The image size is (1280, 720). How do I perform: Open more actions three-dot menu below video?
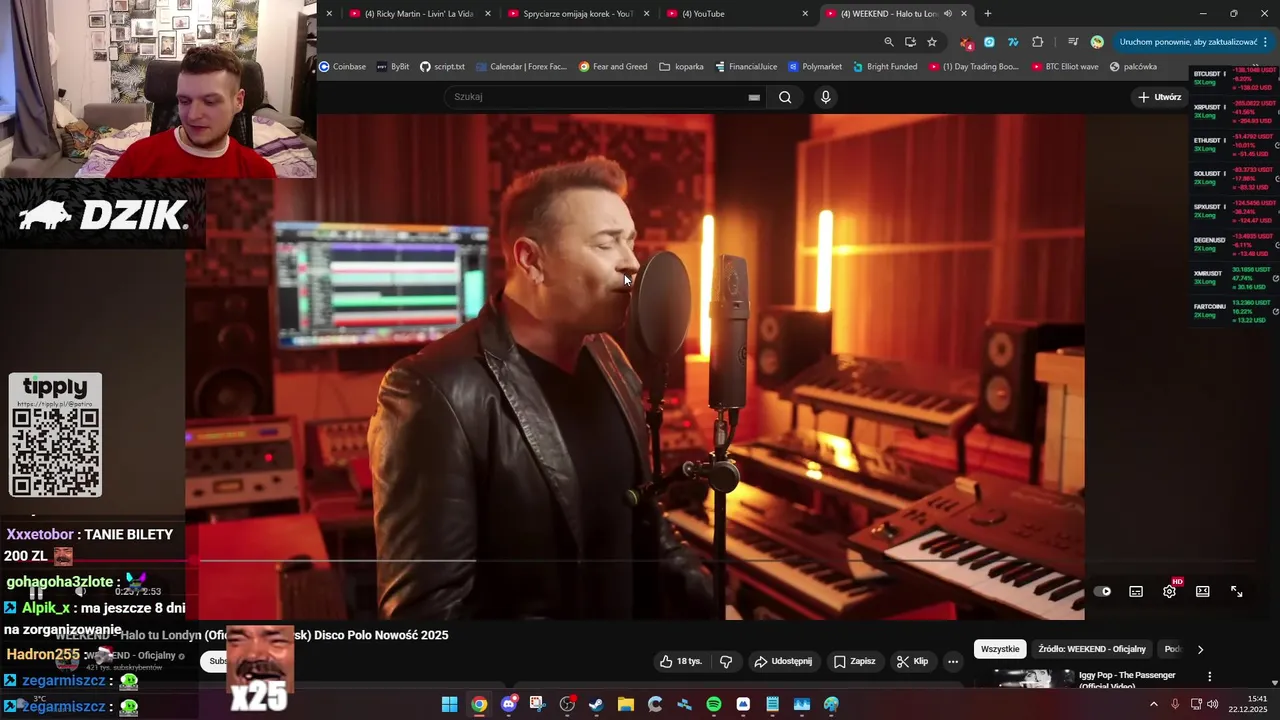point(953,661)
